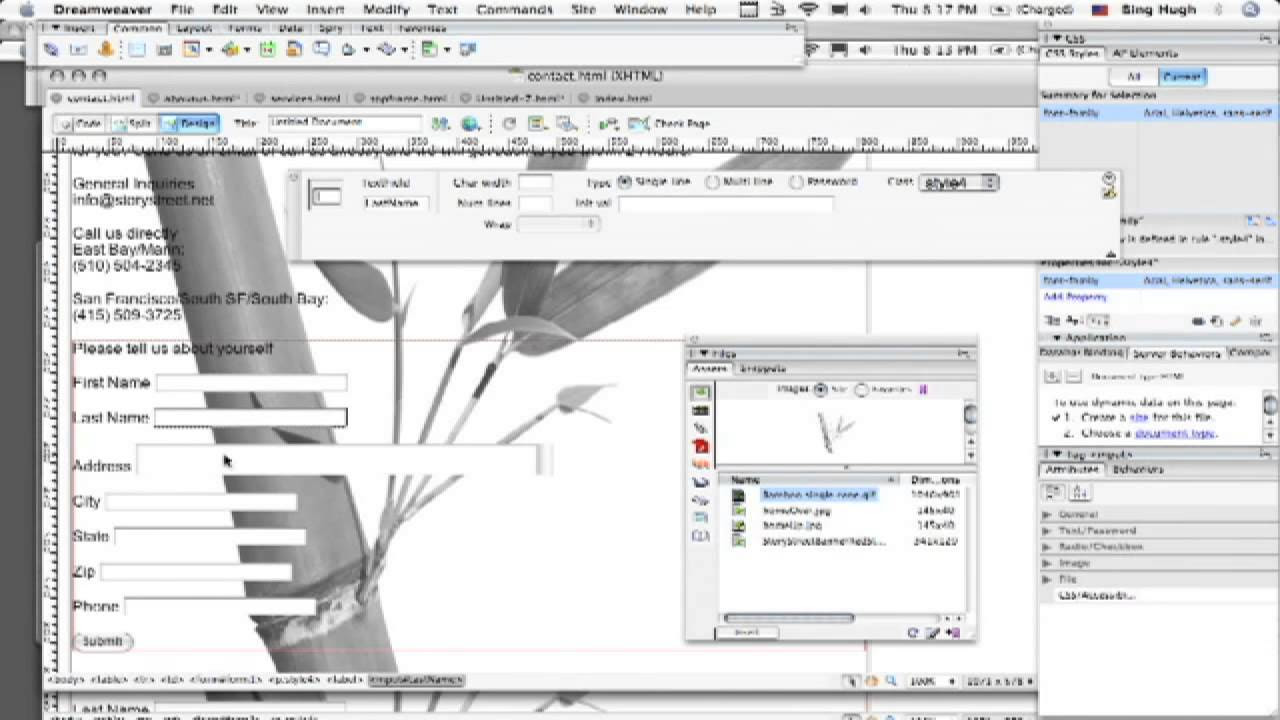Toggle Show Category View in Tag Inspector
The width and height of the screenshot is (1280, 720).
pyautogui.click(x=1053, y=492)
